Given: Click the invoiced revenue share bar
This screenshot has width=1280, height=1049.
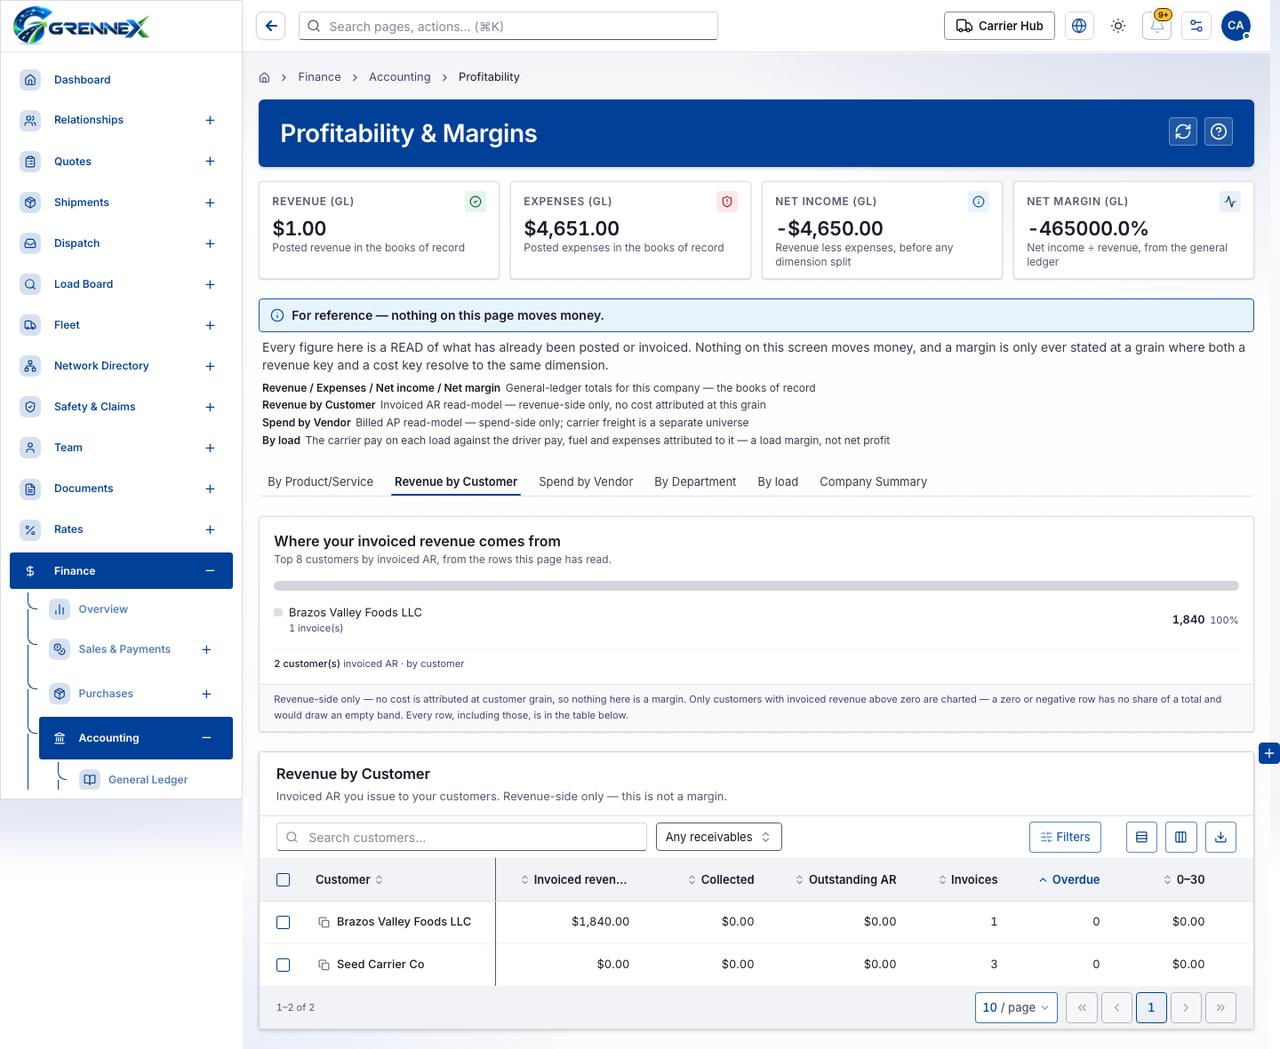Looking at the screenshot, I should [756, 586].
